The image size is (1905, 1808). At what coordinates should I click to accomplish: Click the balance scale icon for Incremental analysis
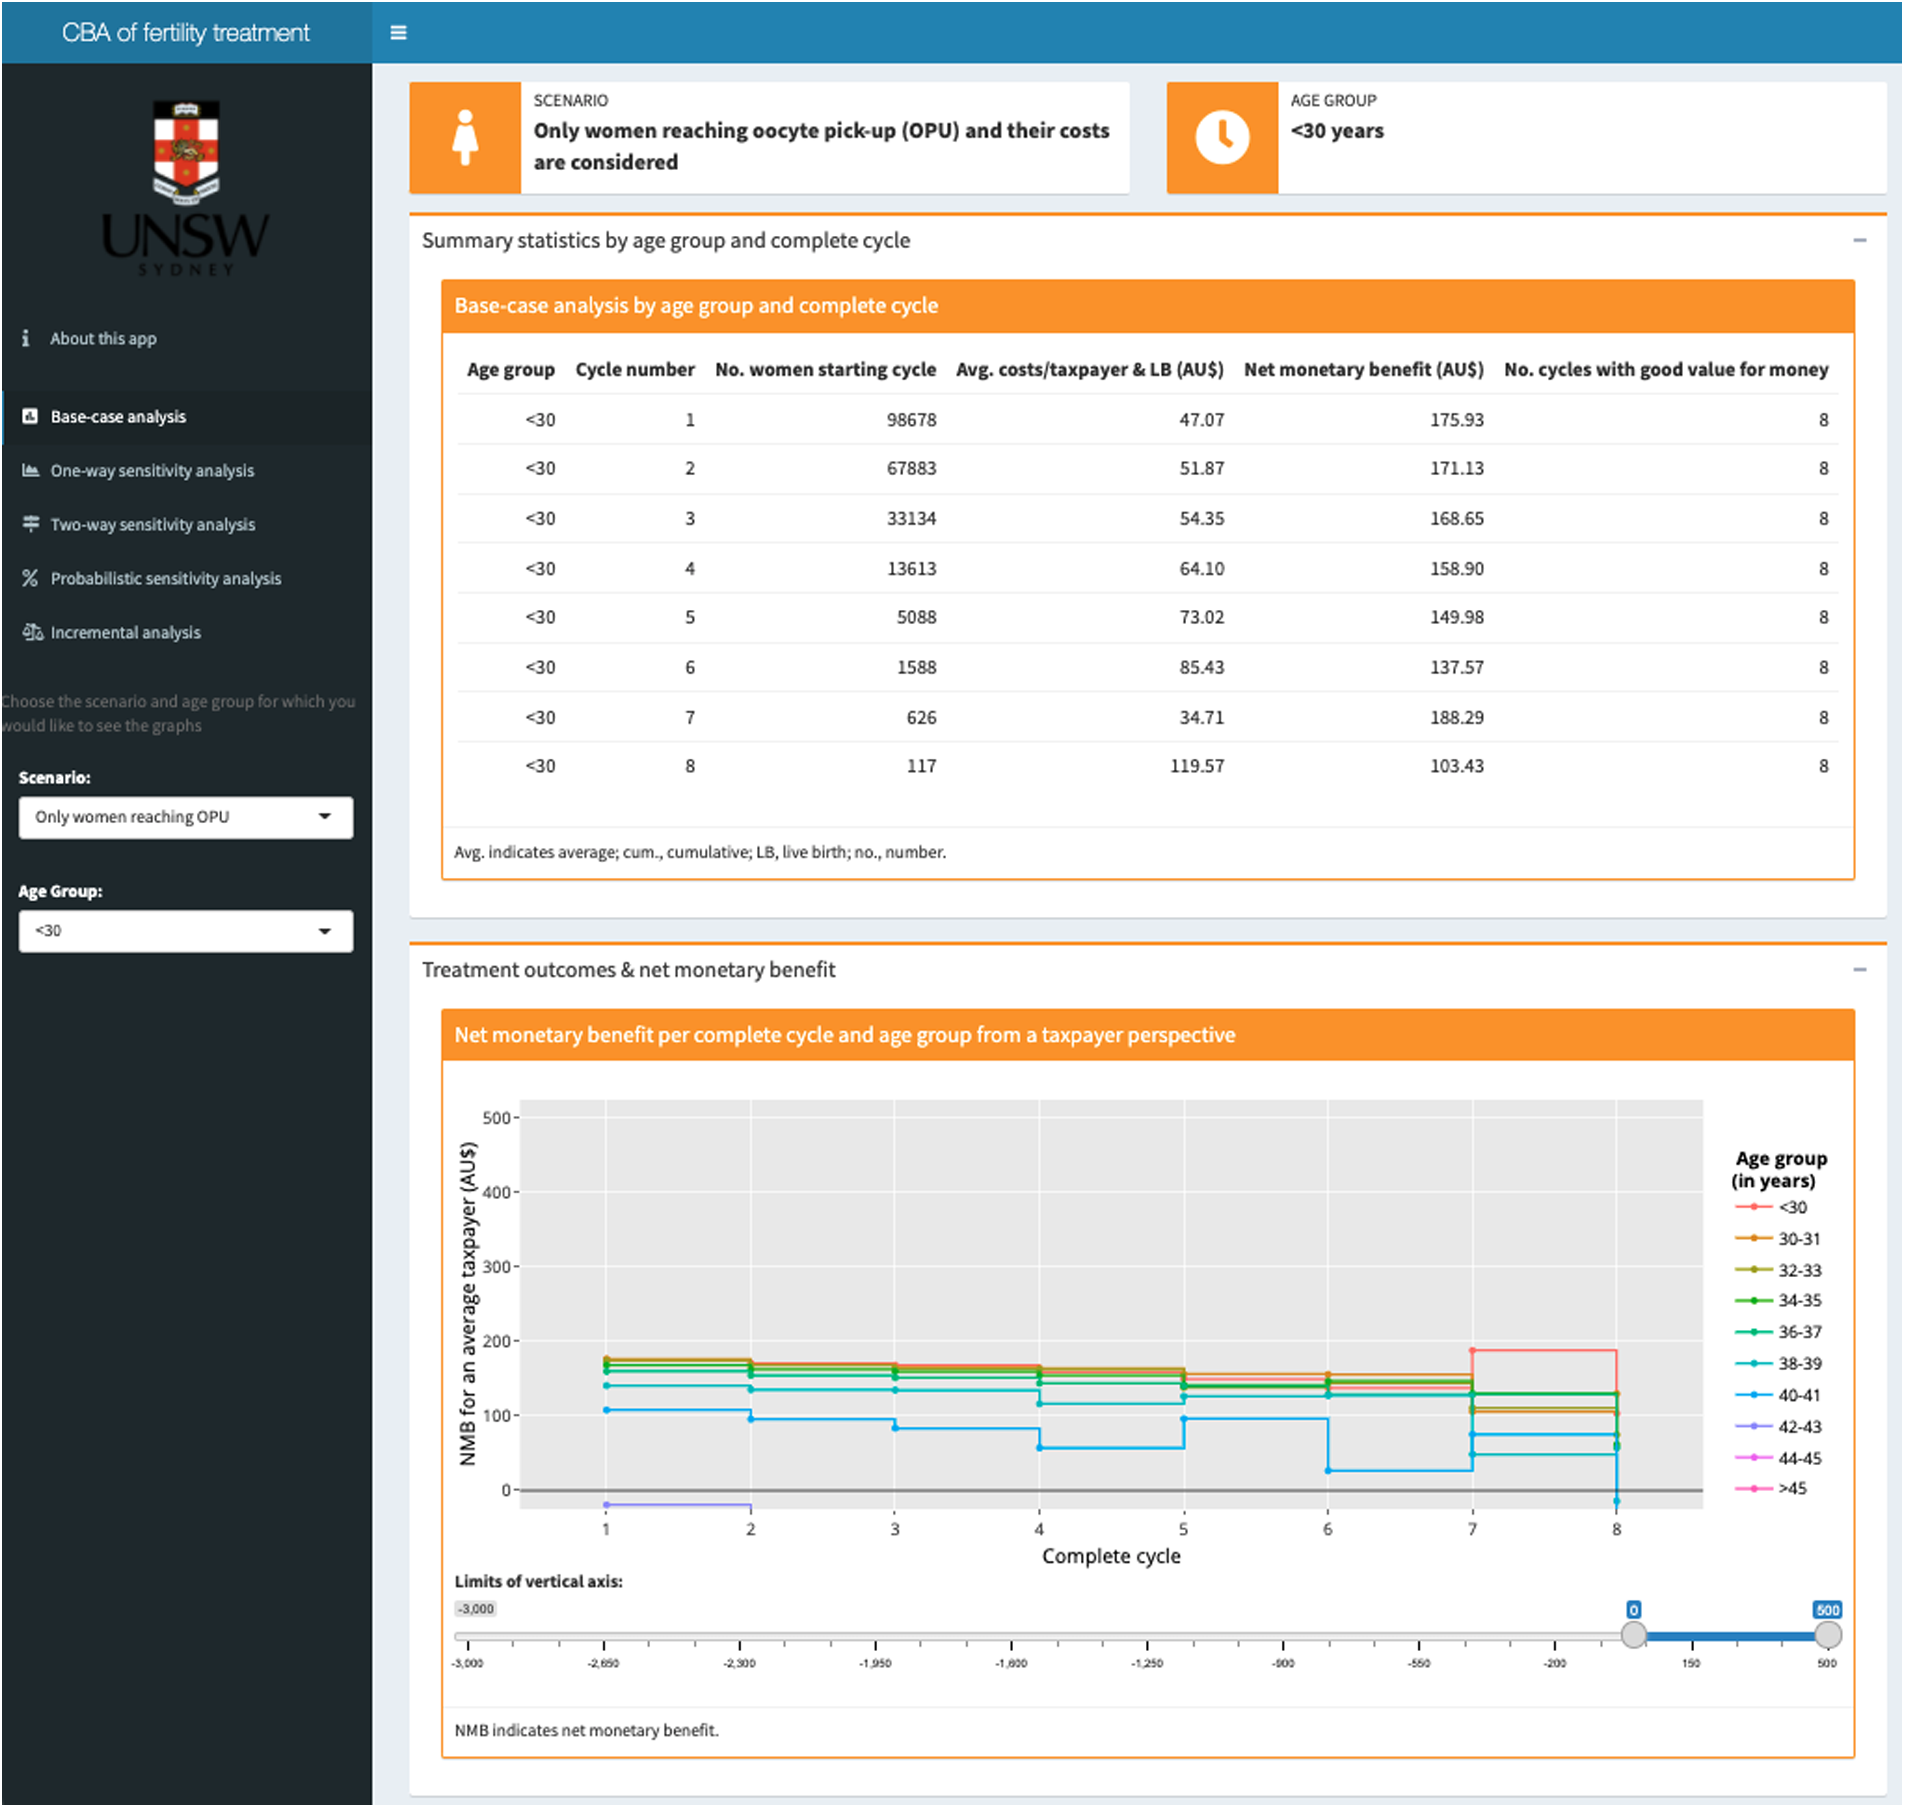click(x=32, y=633)
